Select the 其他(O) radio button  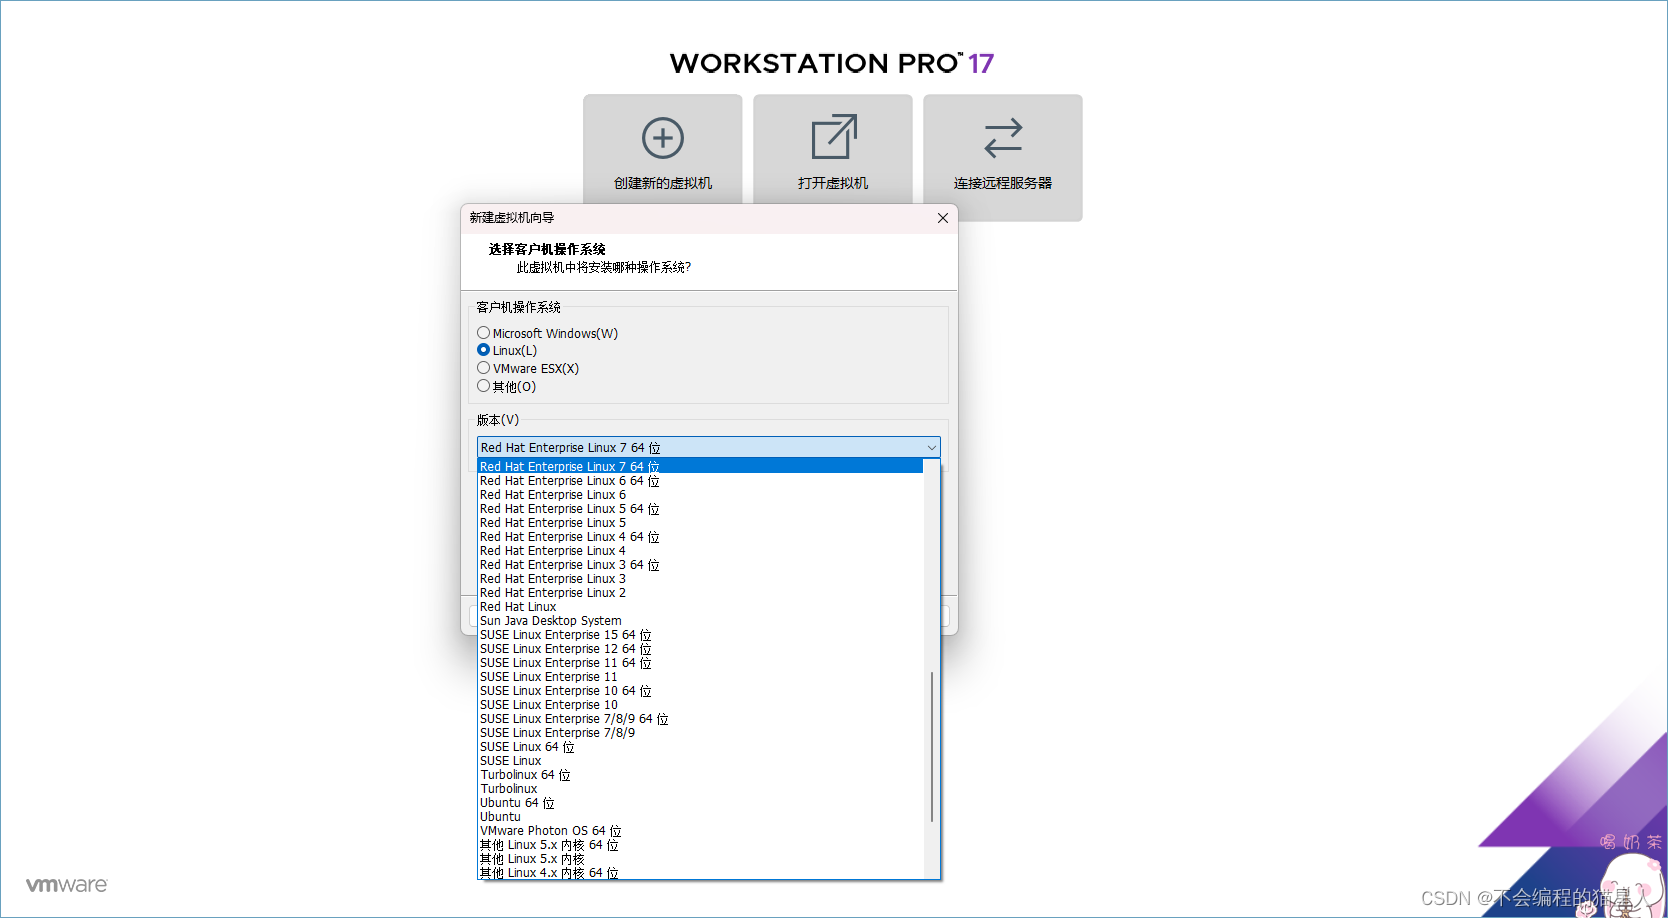pyautogui.click(x=483, y=386)
